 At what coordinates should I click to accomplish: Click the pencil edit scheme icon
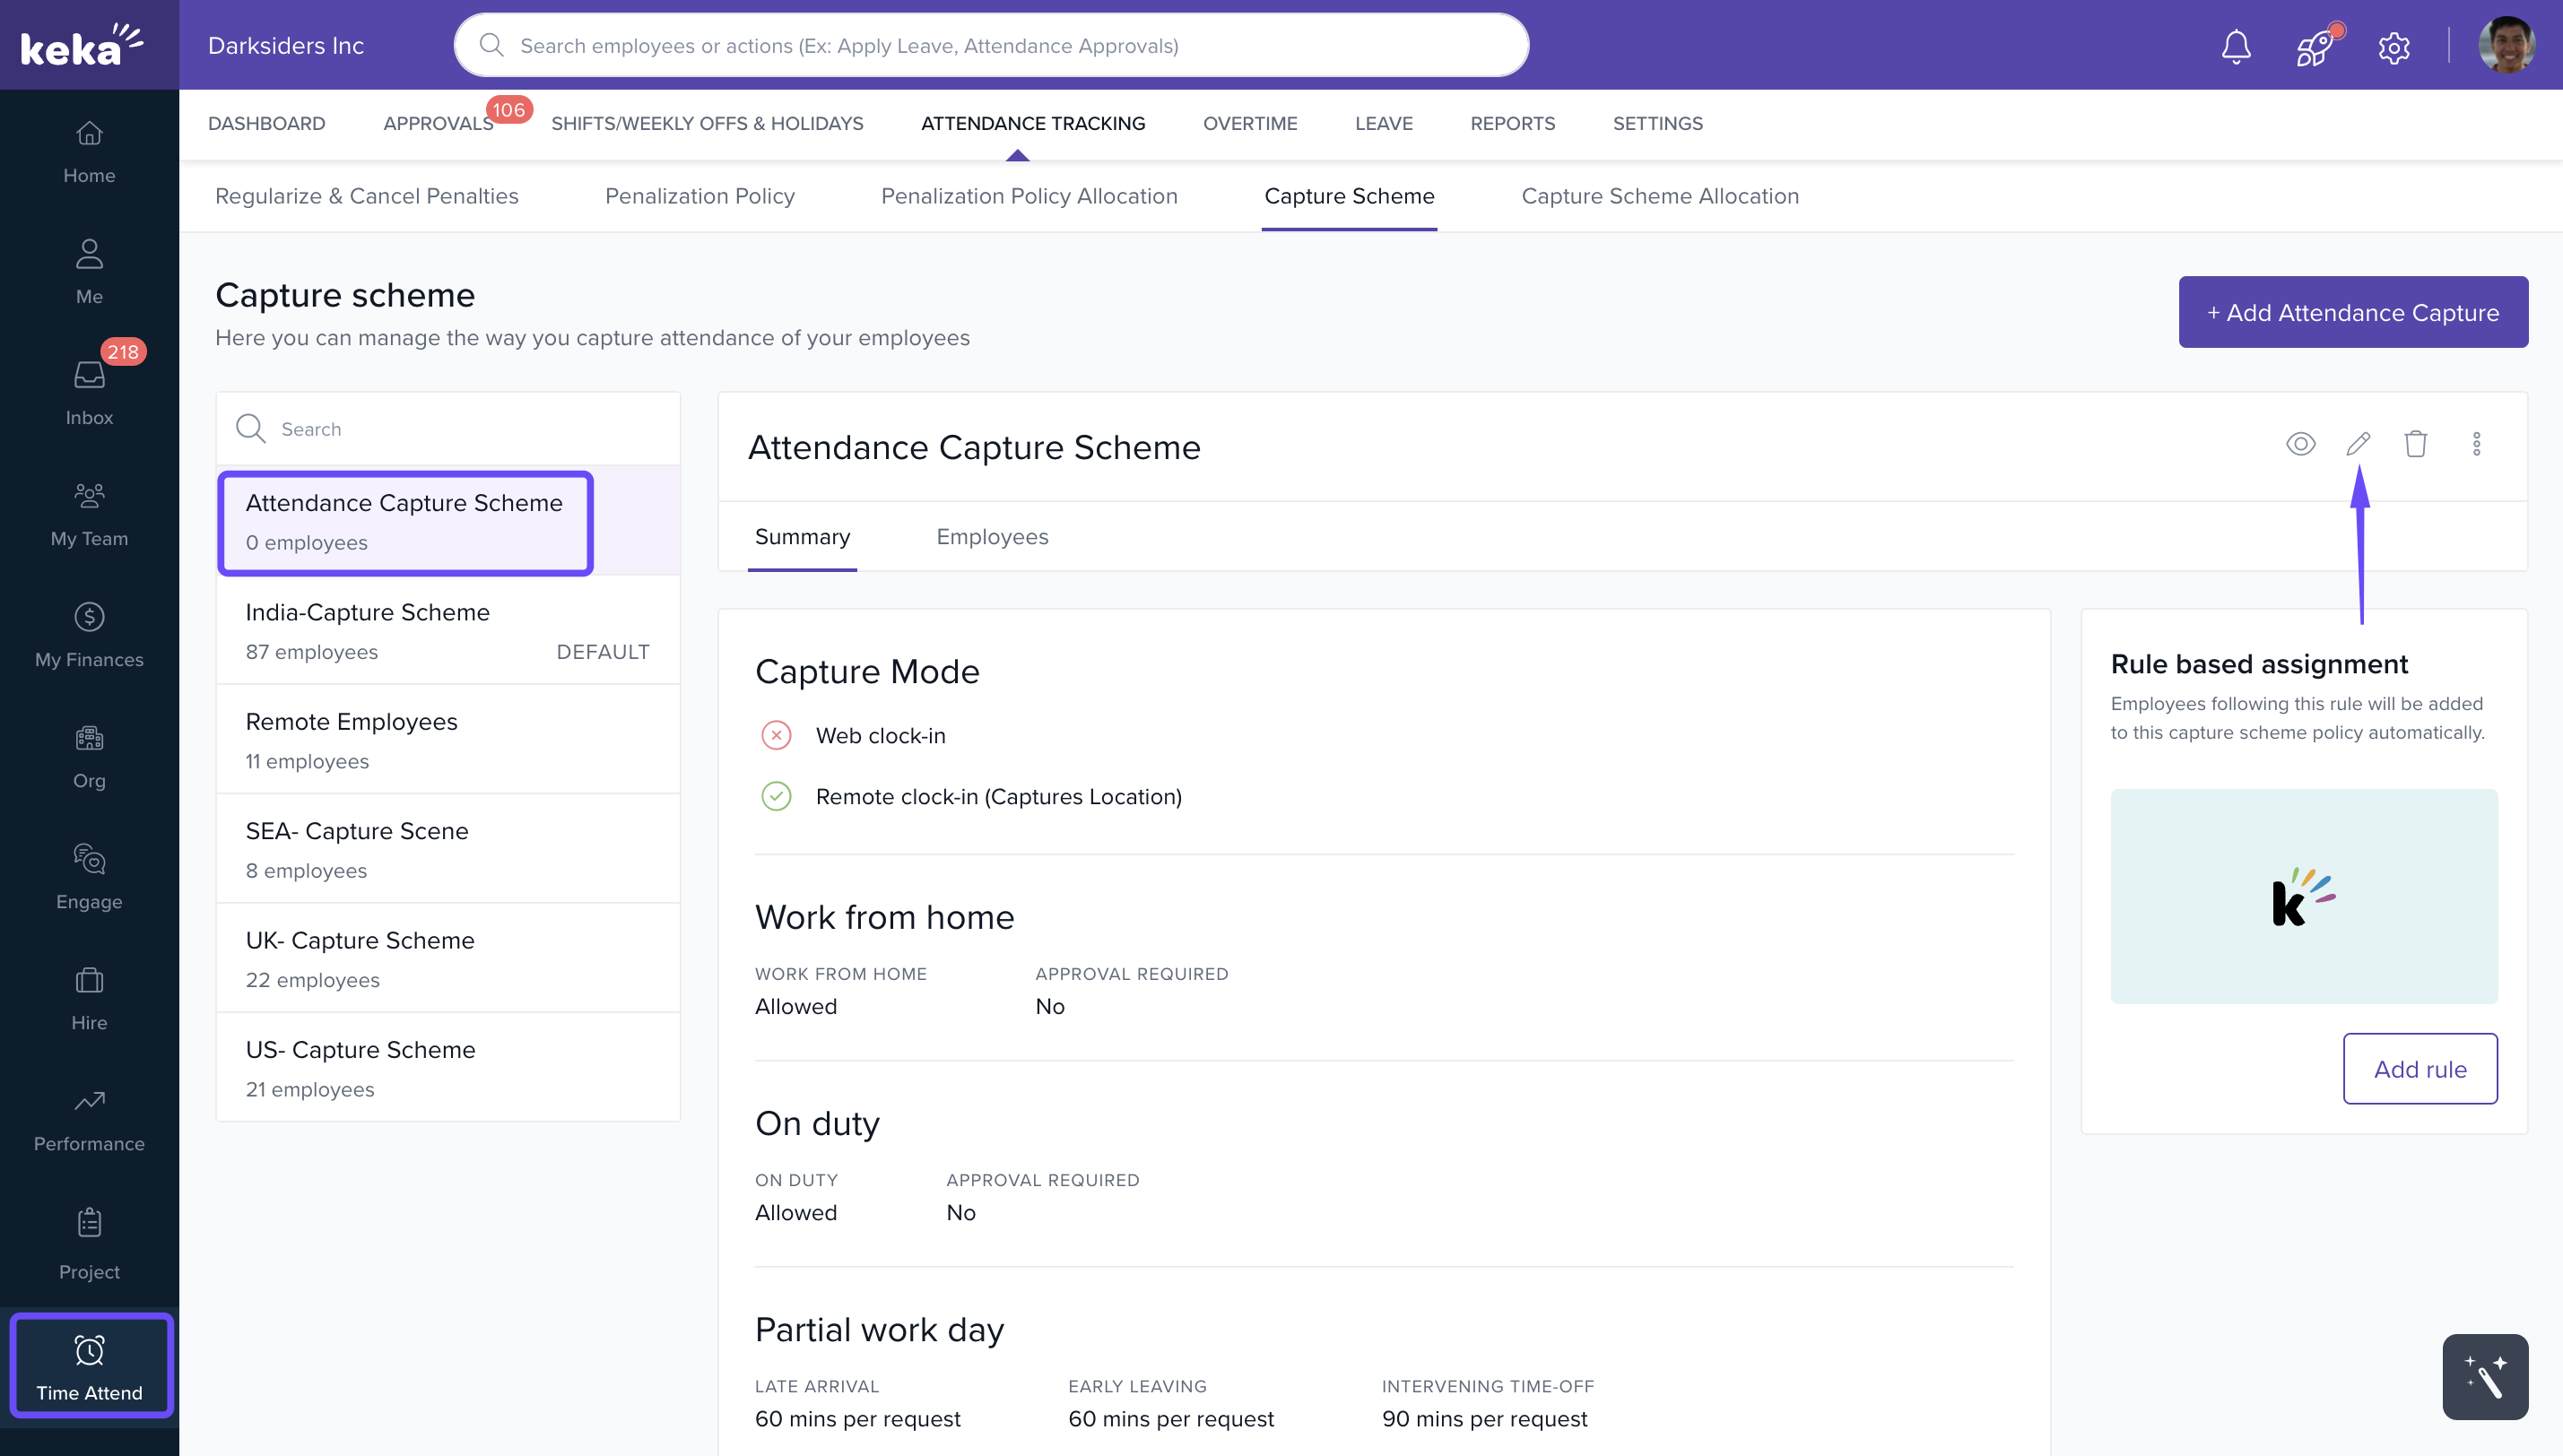coord(2358,443)
